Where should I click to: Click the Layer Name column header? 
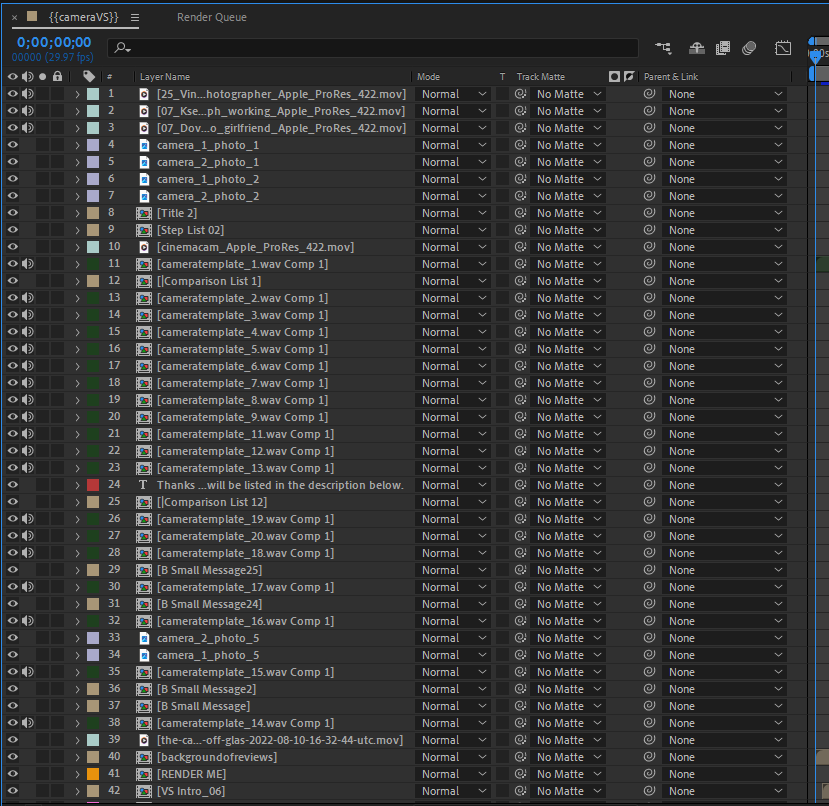point(164,77)
